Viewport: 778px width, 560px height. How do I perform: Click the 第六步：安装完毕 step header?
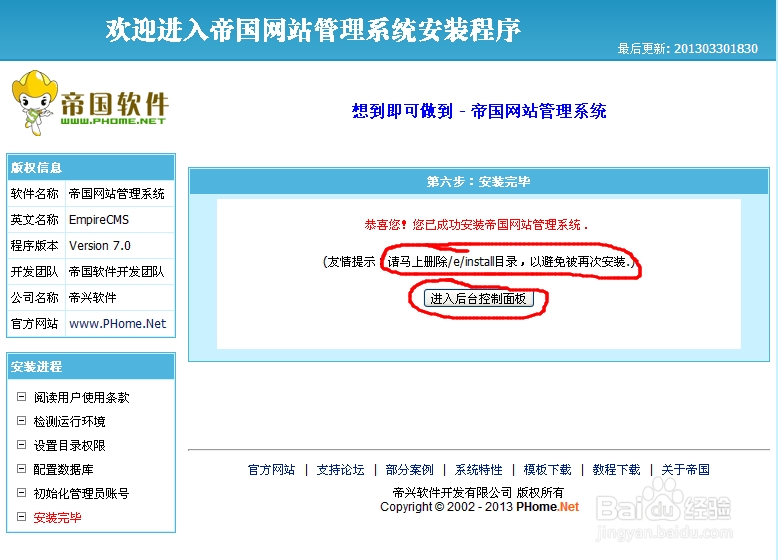(479, 182)
